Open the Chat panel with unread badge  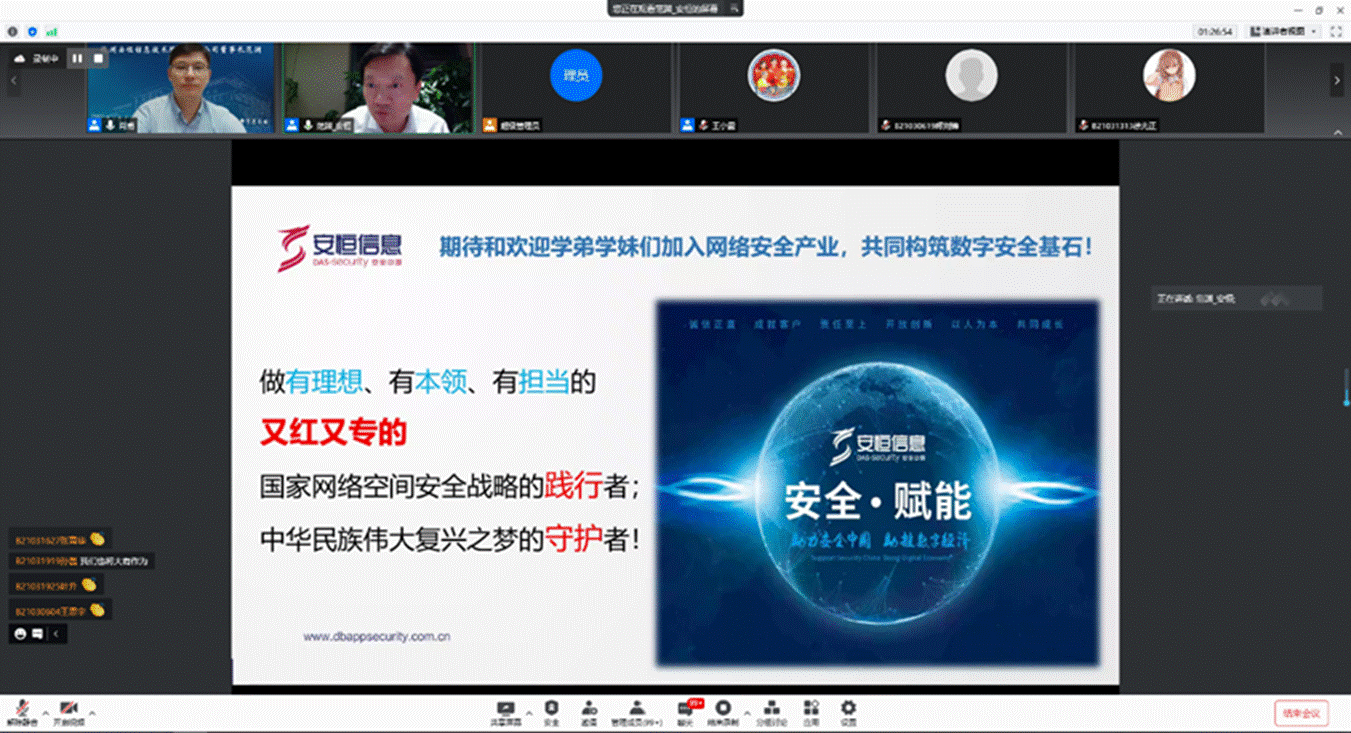point(685,711)
